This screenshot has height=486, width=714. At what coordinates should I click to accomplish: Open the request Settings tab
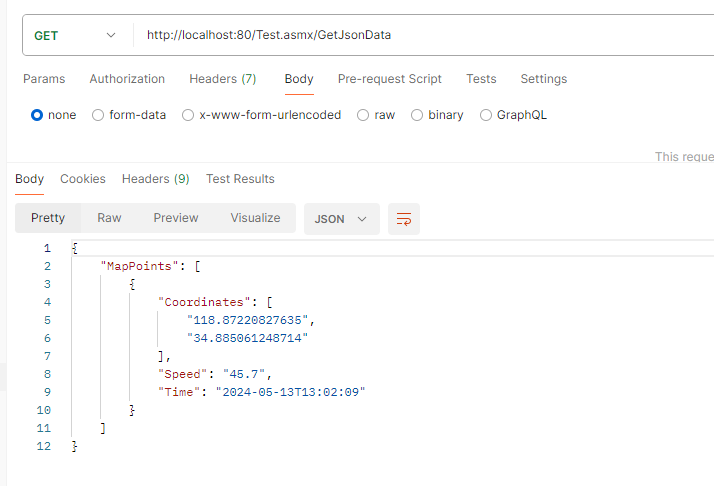click(543, 79)
